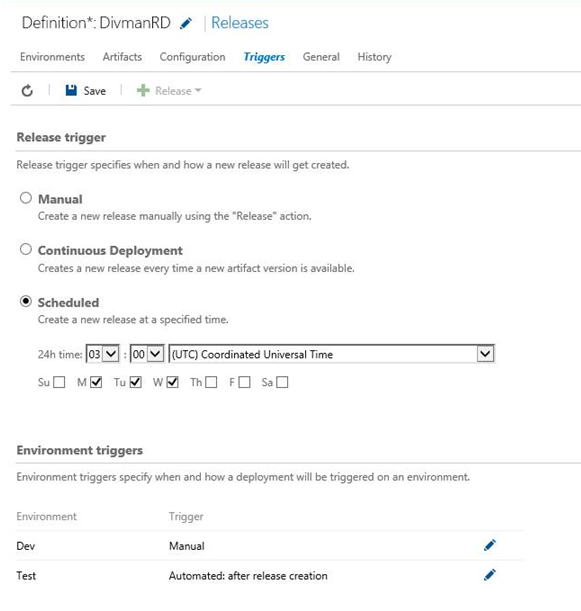The image size is (581, 611).
Task: Open the Releases link in header
Action: pyautogui.click(x=240, y=23)
